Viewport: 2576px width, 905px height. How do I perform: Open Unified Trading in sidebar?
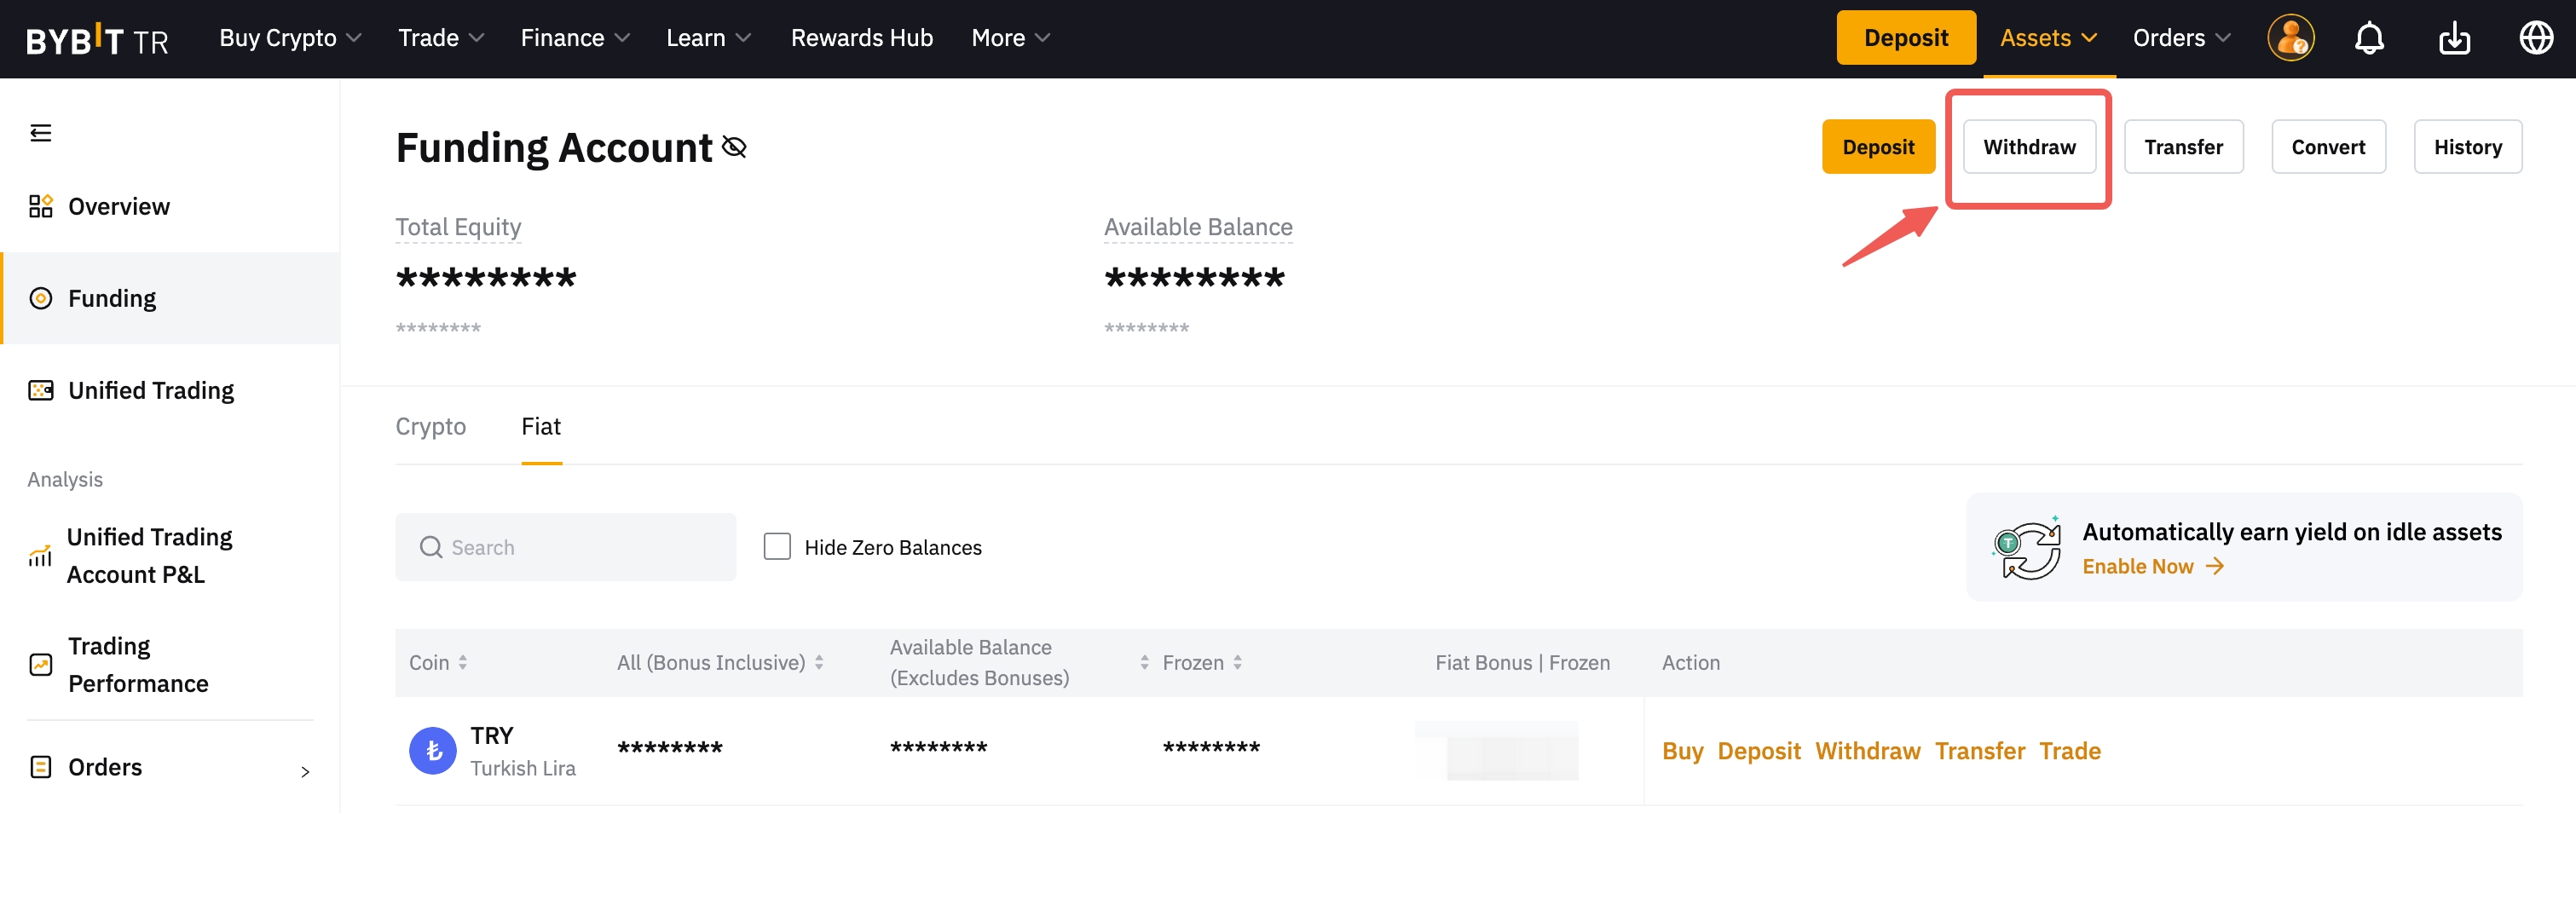151,391
